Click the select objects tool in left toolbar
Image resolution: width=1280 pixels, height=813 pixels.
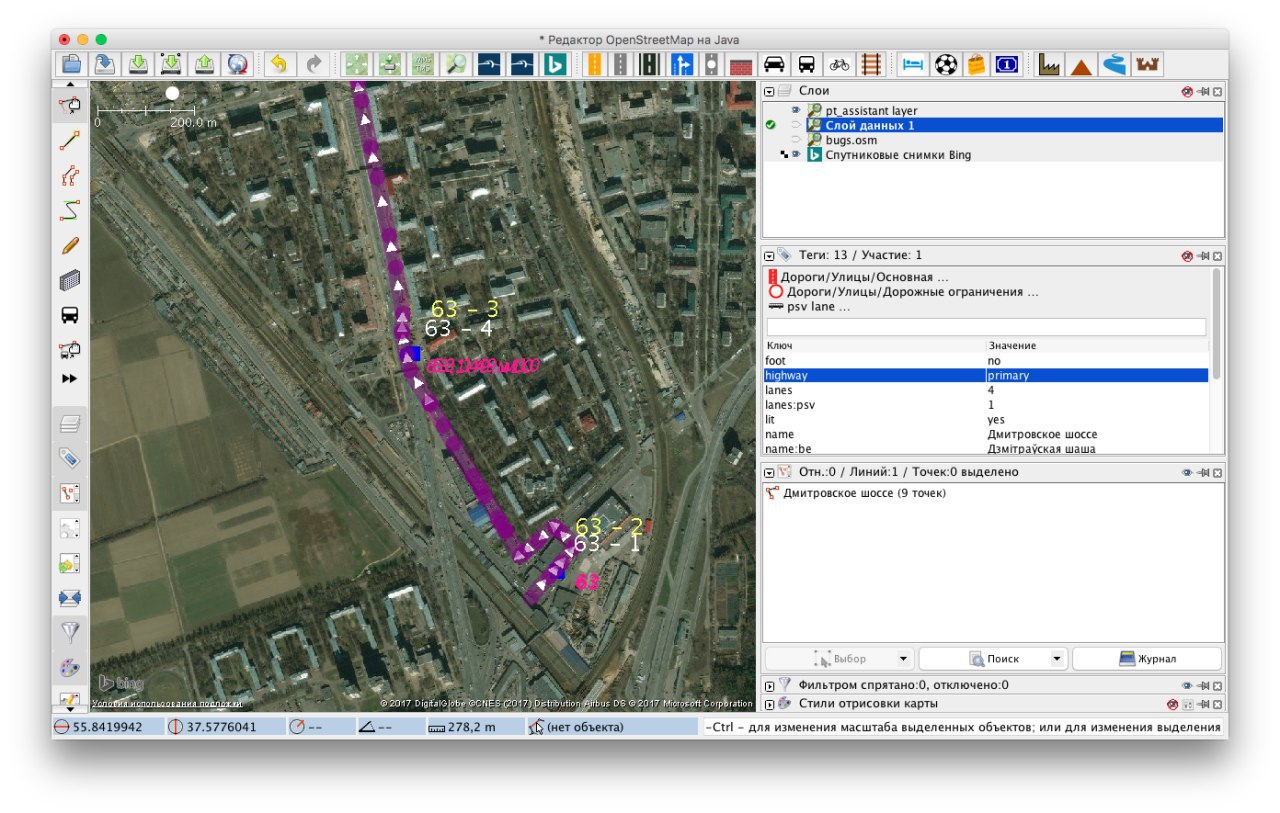pyautogui.click(x=70, y=106)
